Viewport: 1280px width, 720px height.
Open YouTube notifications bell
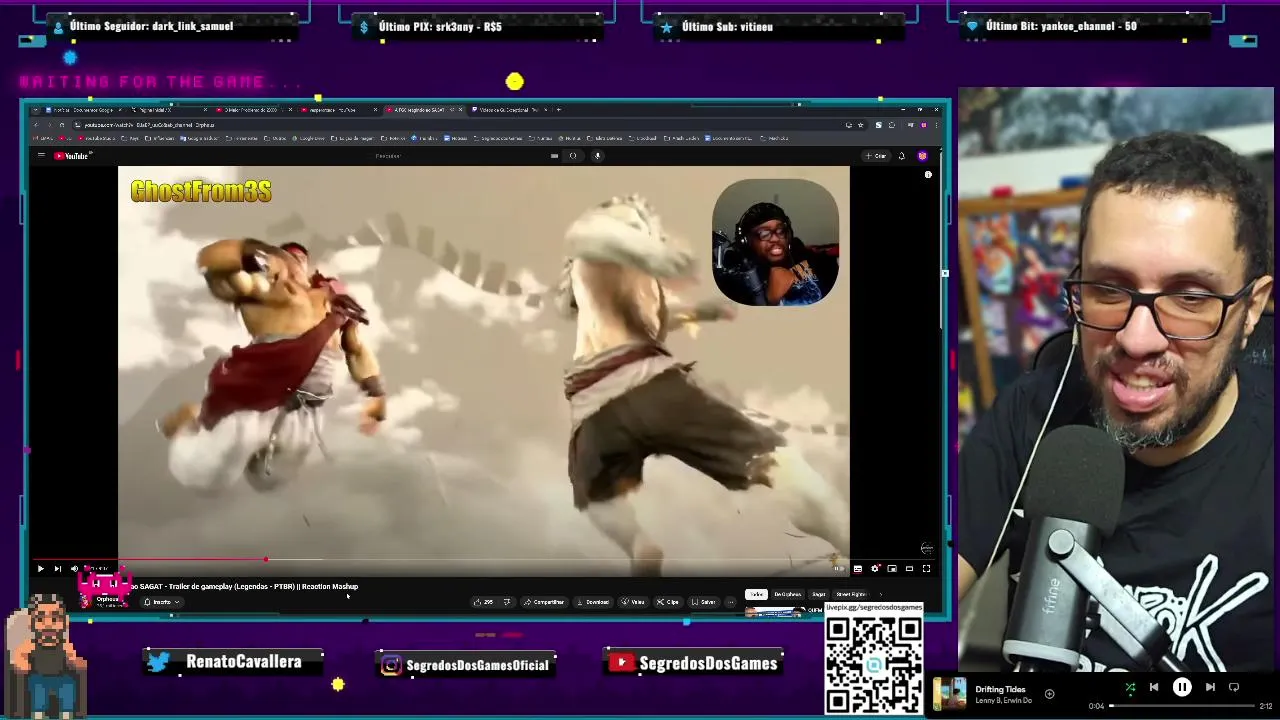click(x=901, y=156)
